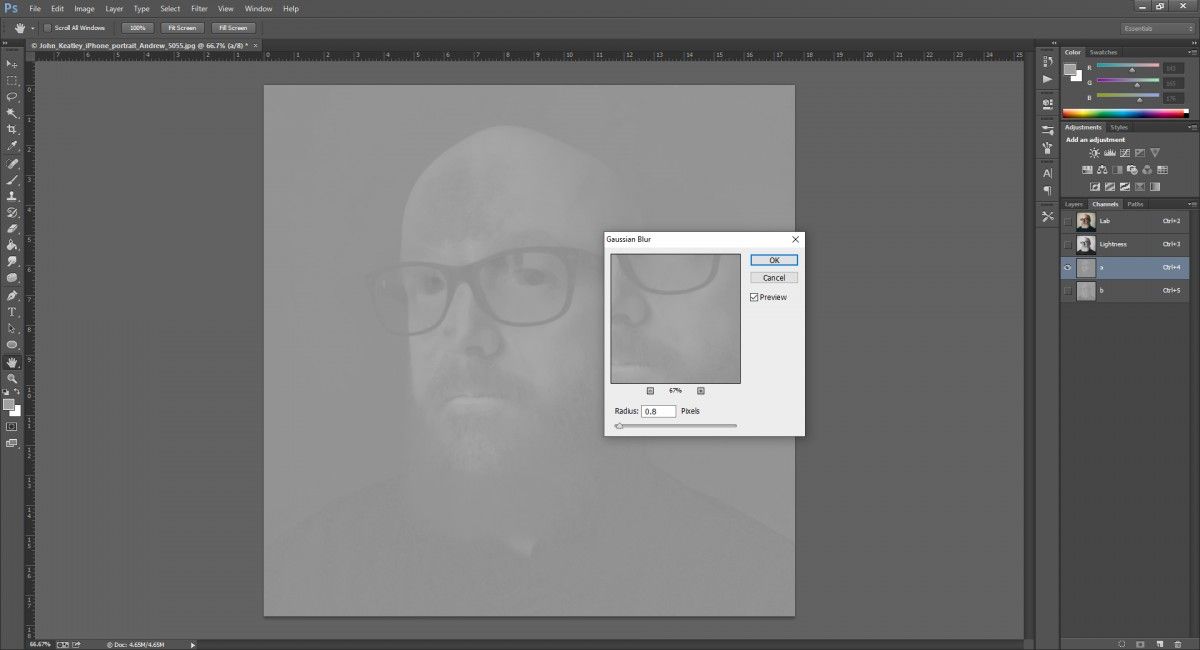This screenshot has height=650, width=1200.
Task: Hide the 'a' channel eye icon
Action: 1068,268
